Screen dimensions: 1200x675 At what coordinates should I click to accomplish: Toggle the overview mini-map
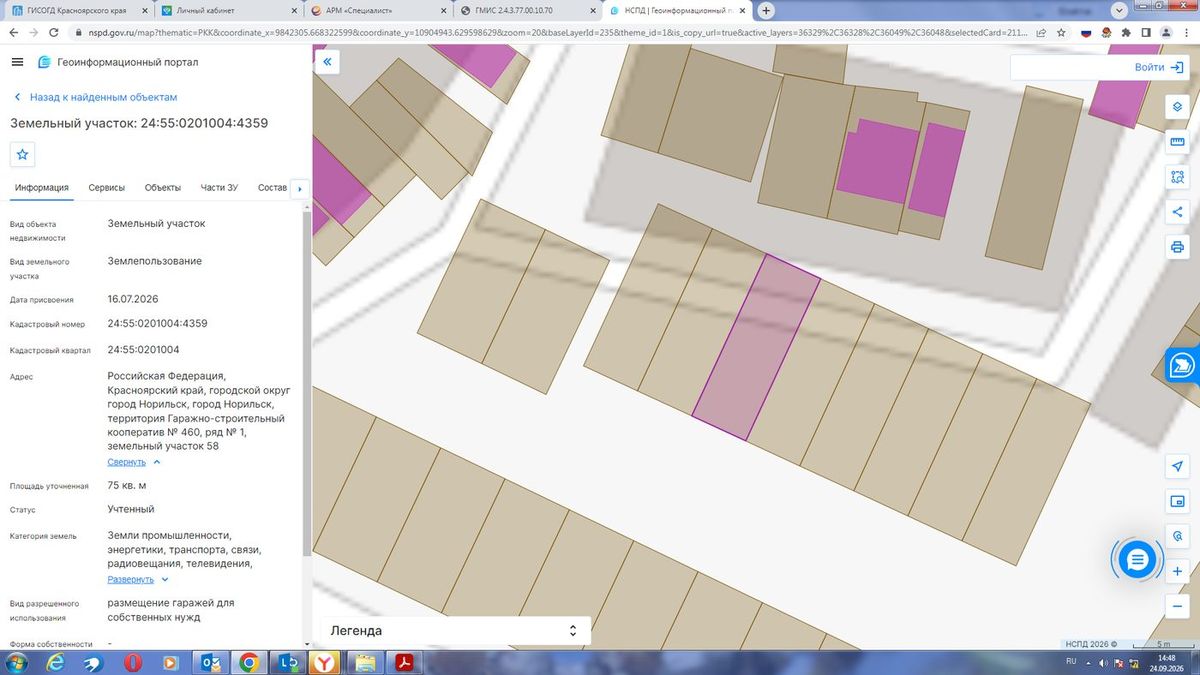point(1177,501)
